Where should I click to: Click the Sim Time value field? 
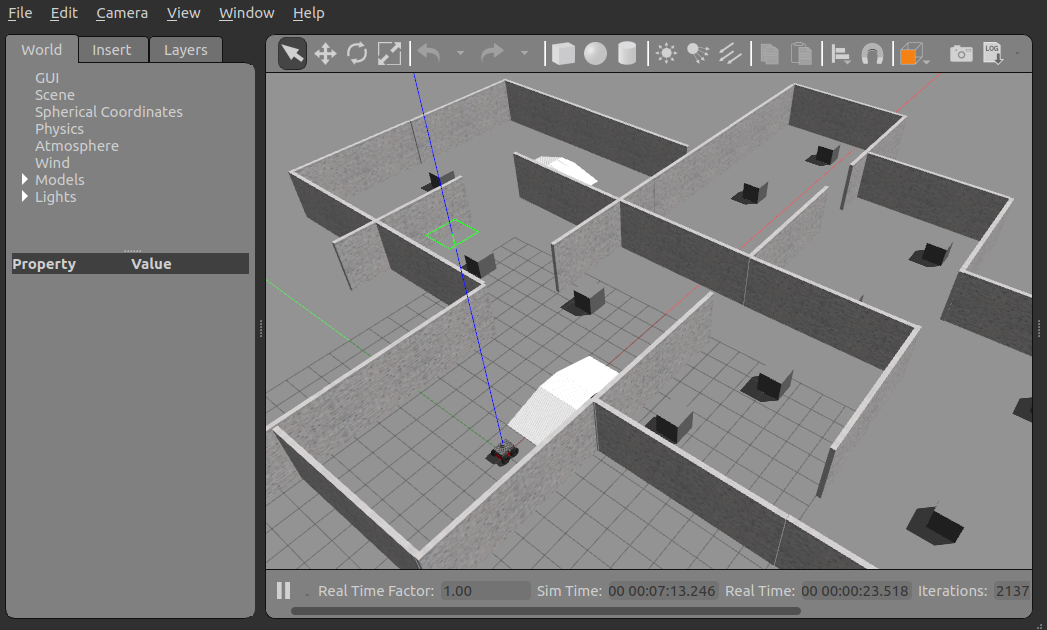[662, 591]
